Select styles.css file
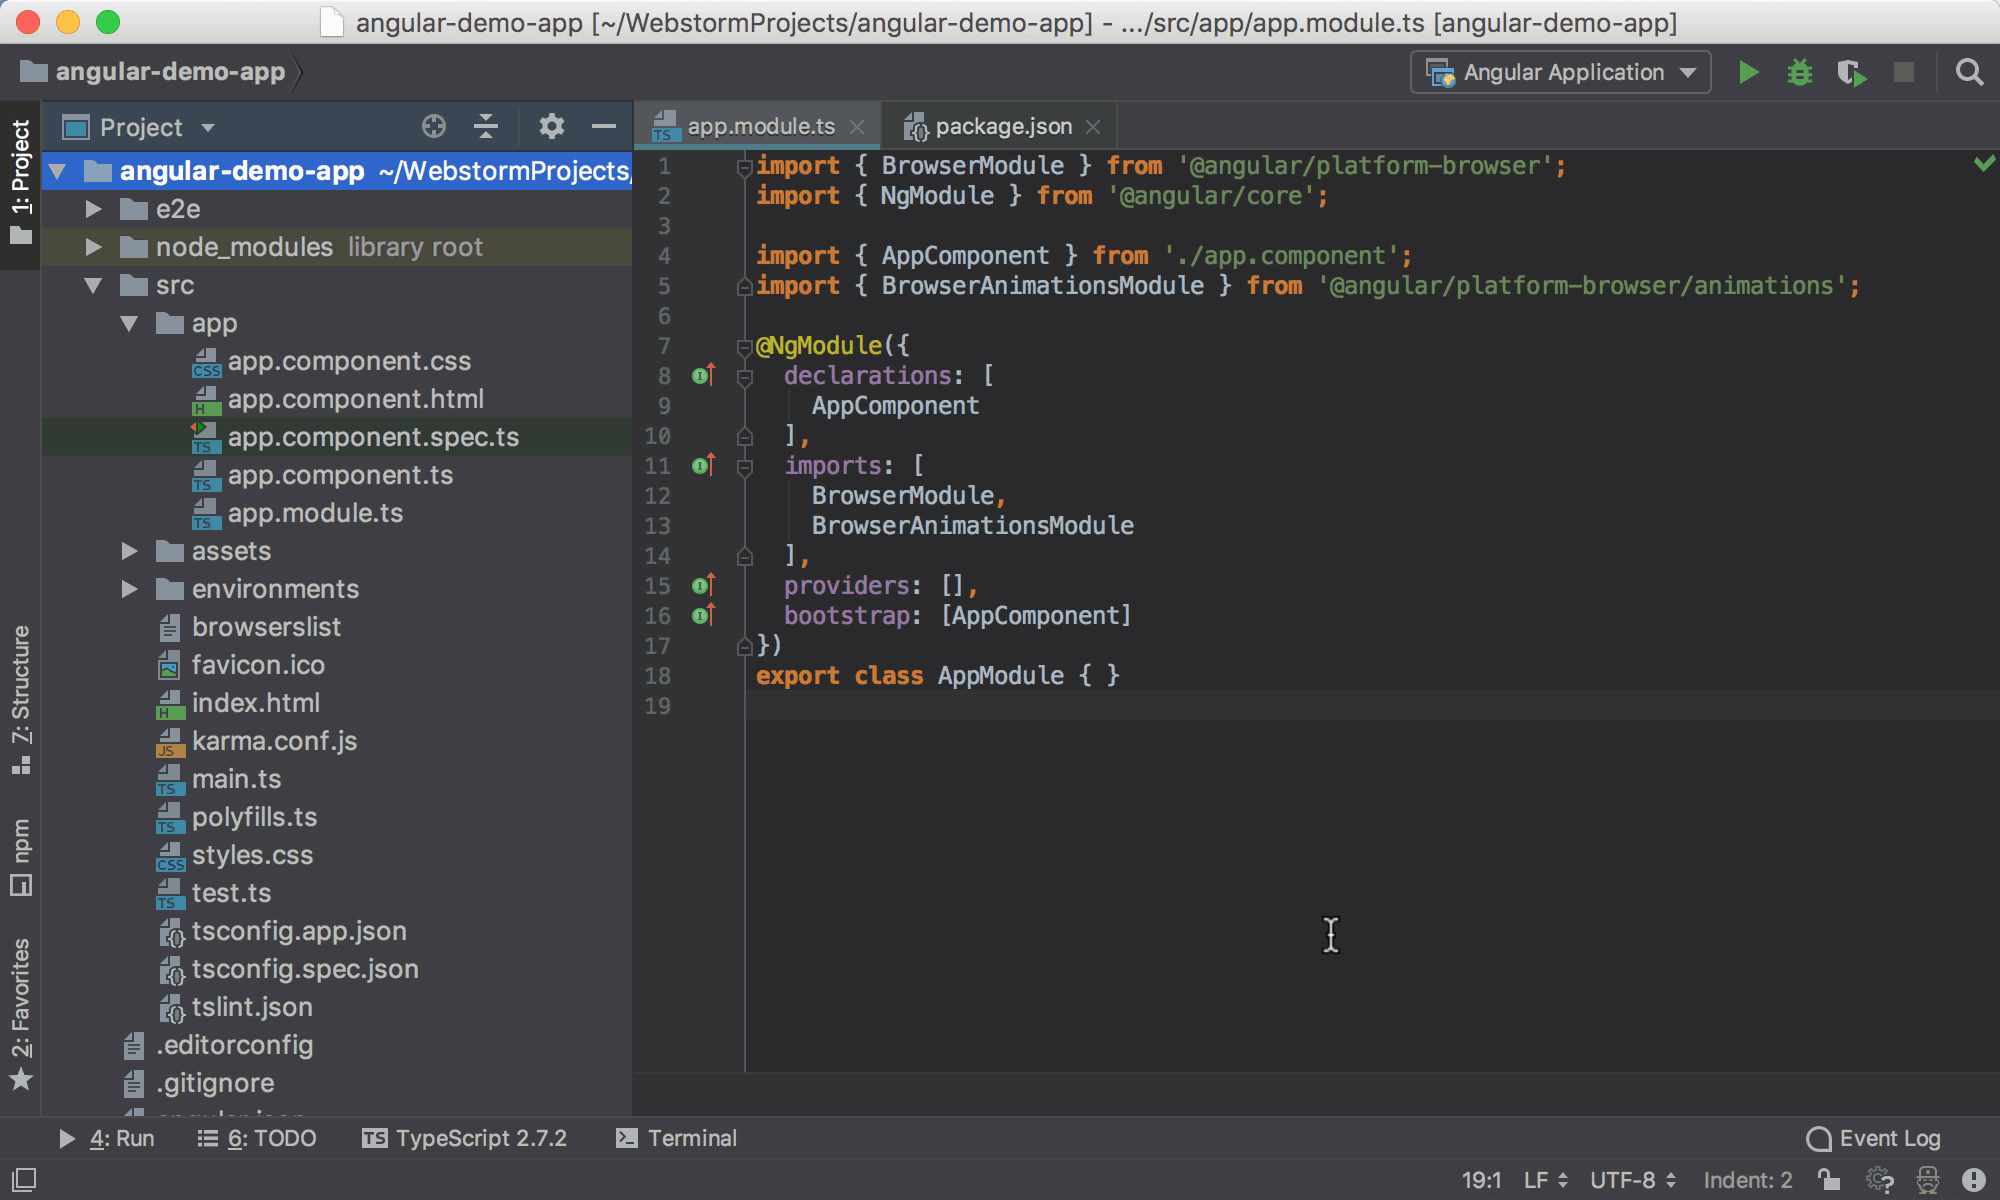Screen dimensions: 2000x1200 tap(252, 855)
